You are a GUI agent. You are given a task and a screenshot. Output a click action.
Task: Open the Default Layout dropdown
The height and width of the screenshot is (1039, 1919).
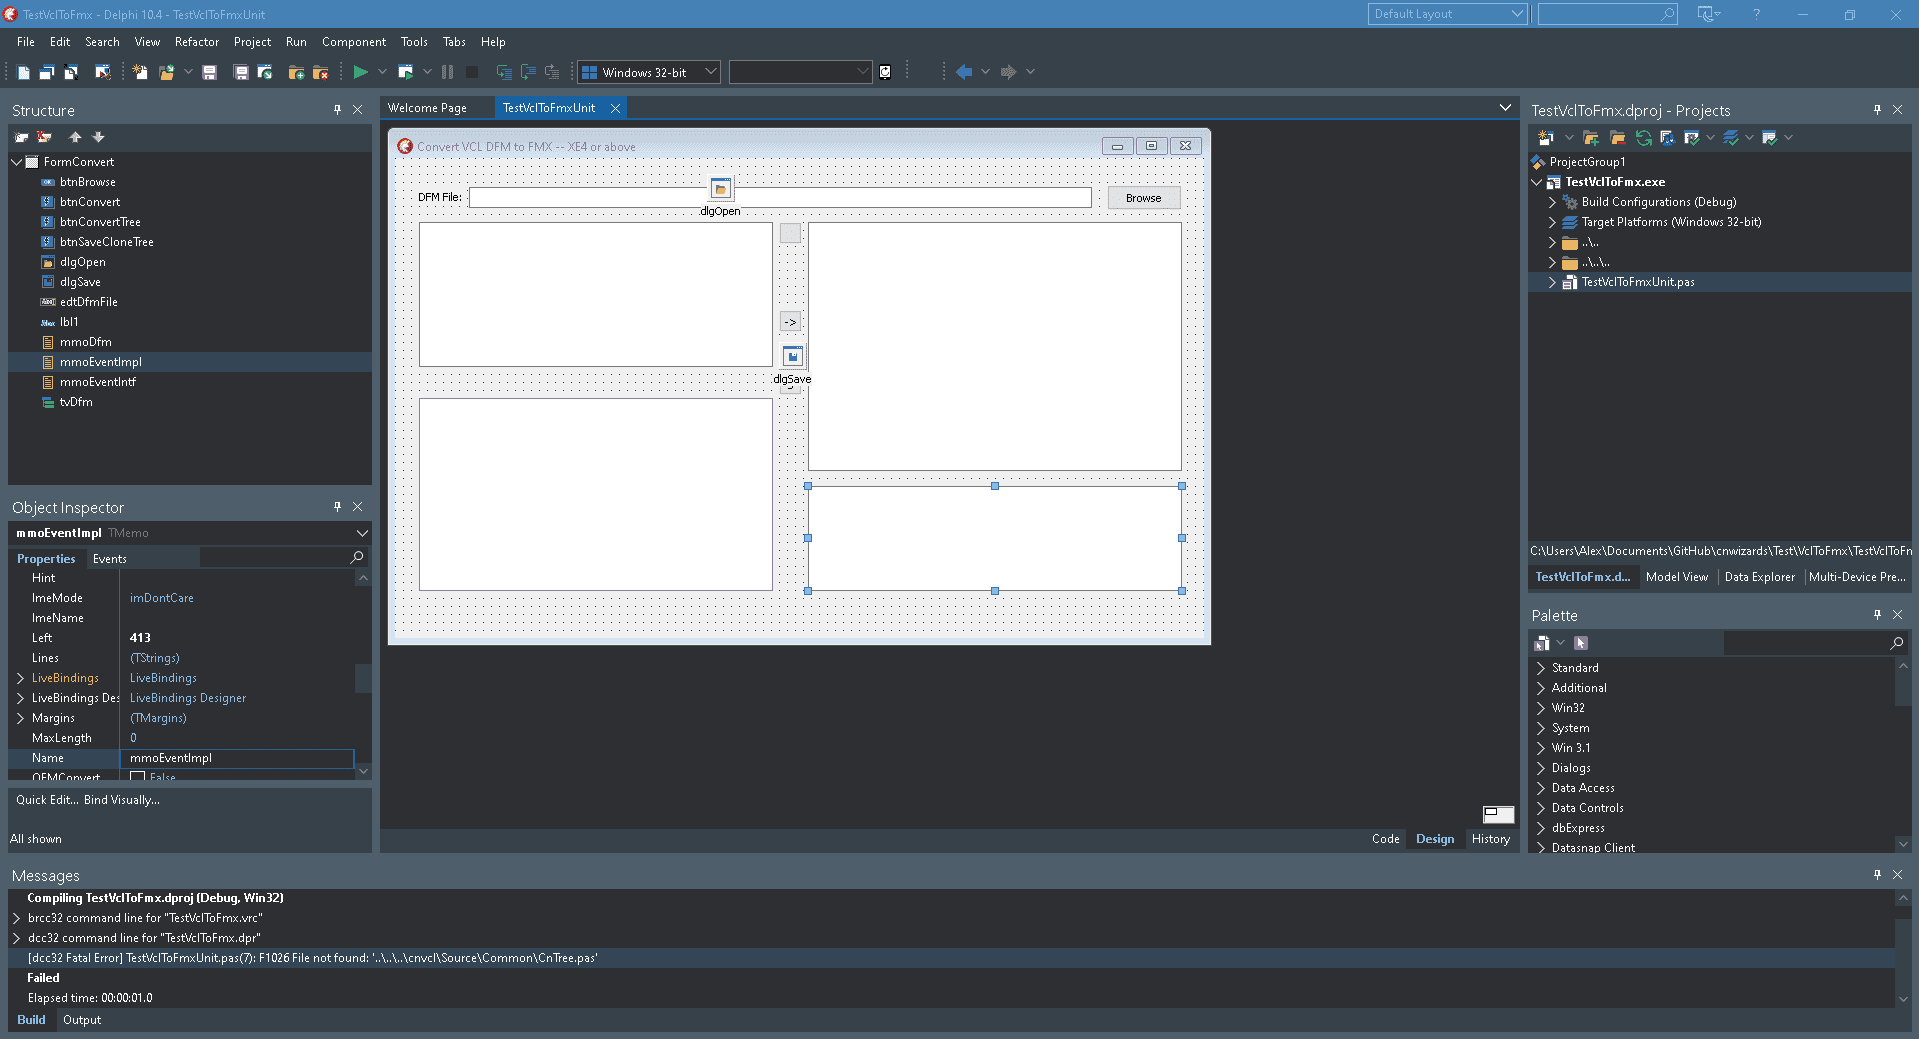(x=1517, y=14)
